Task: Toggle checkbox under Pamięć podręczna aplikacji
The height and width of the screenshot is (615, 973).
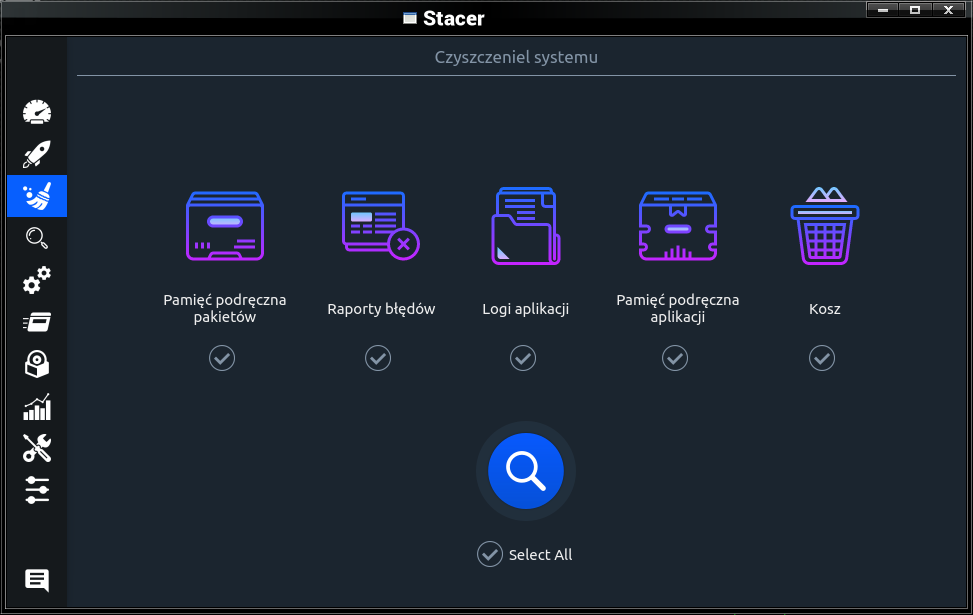Action: click(675, 358)
